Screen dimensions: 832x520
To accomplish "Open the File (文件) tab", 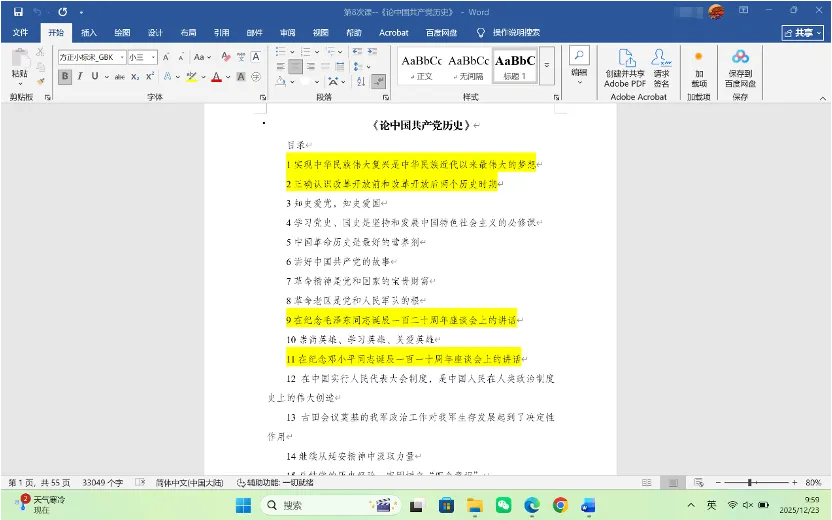I will click(20, 32).
